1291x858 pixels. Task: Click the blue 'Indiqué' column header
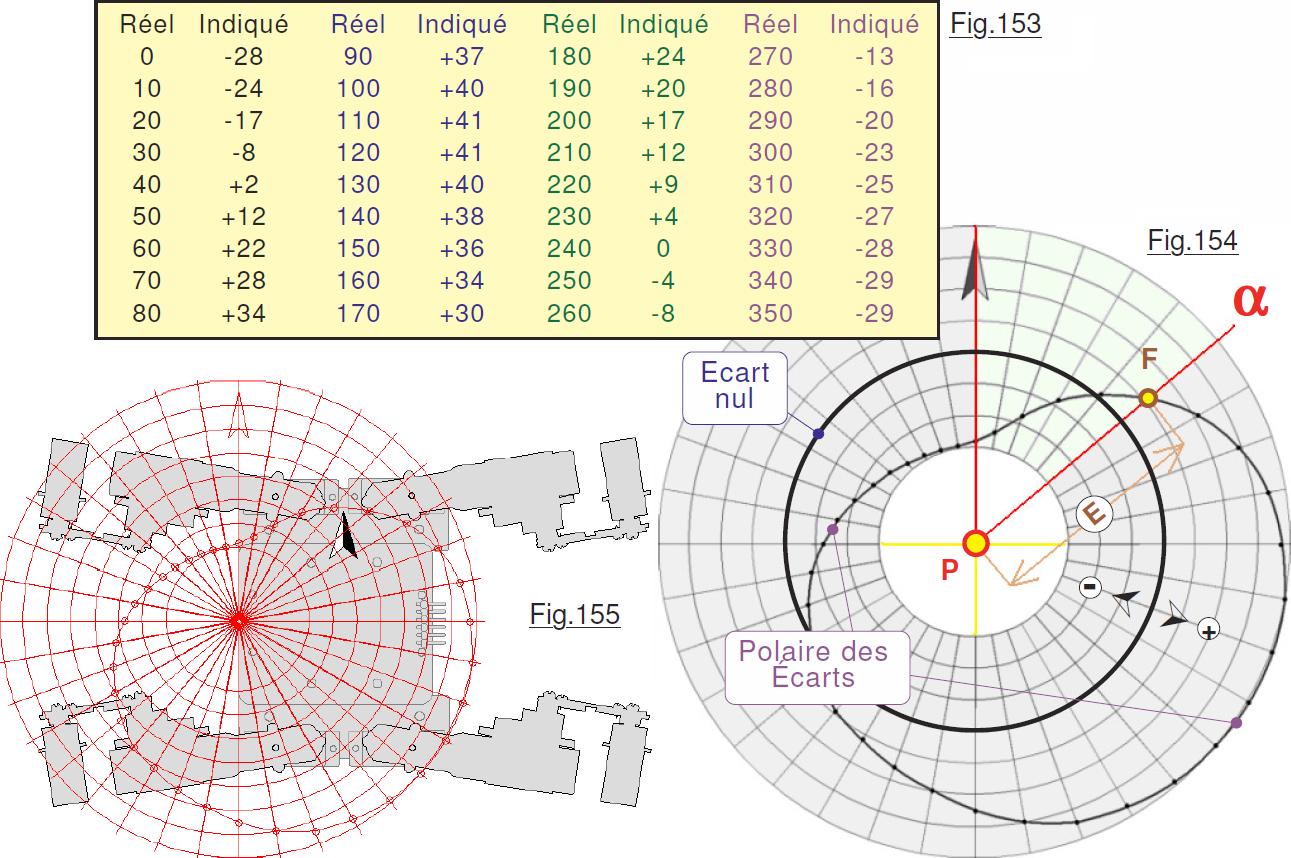pyautogui.click(x=462, y=25)
